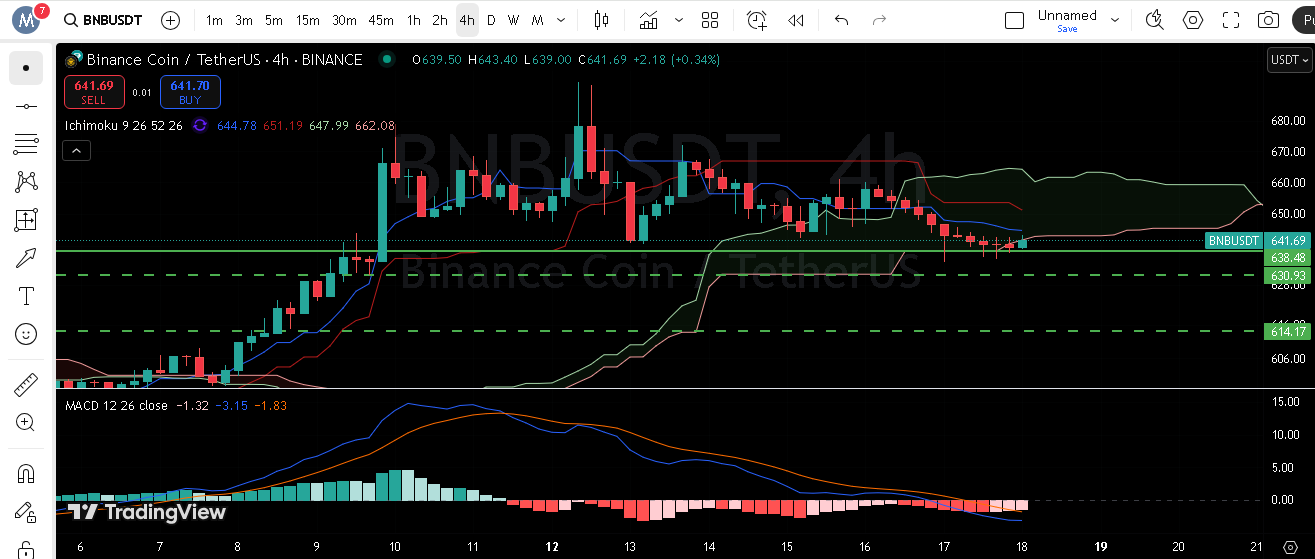Image resolution: width=1315 pixels, height=559 pixels.
Task: Expand the favorite indicators dropdown arrow
Action: tap(680, 20)
